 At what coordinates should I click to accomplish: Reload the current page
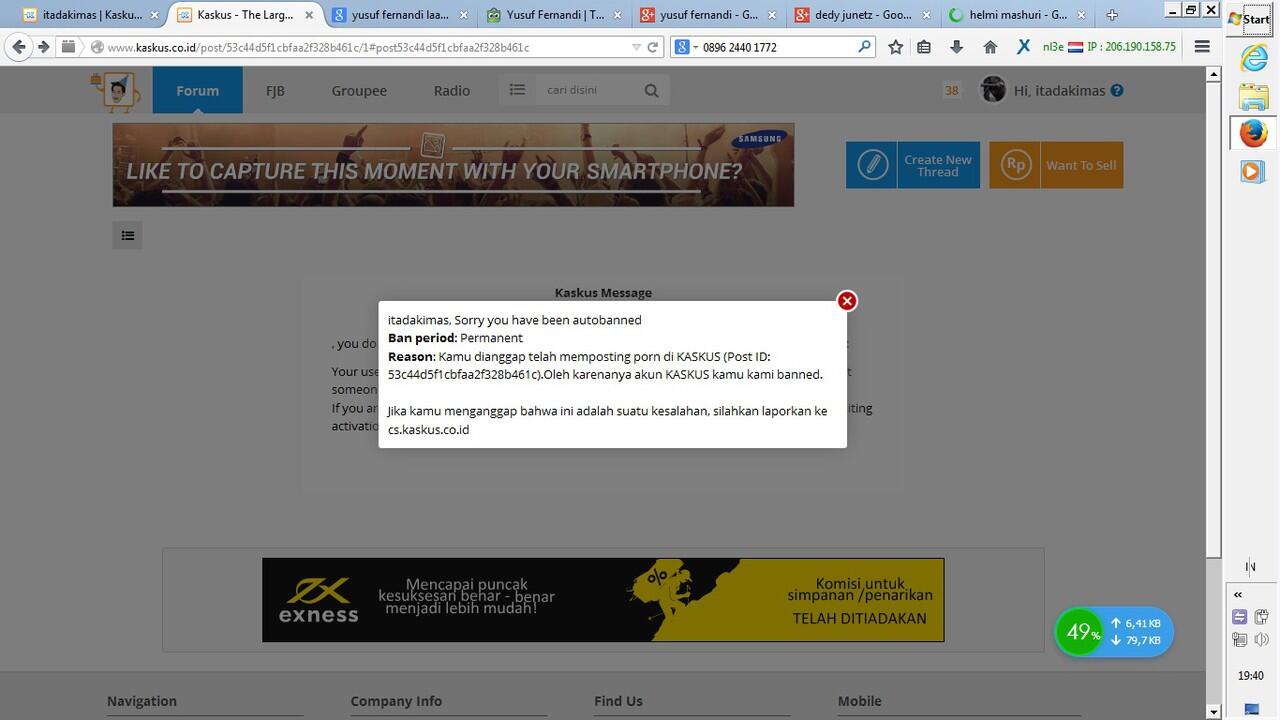tap(653, 47)
